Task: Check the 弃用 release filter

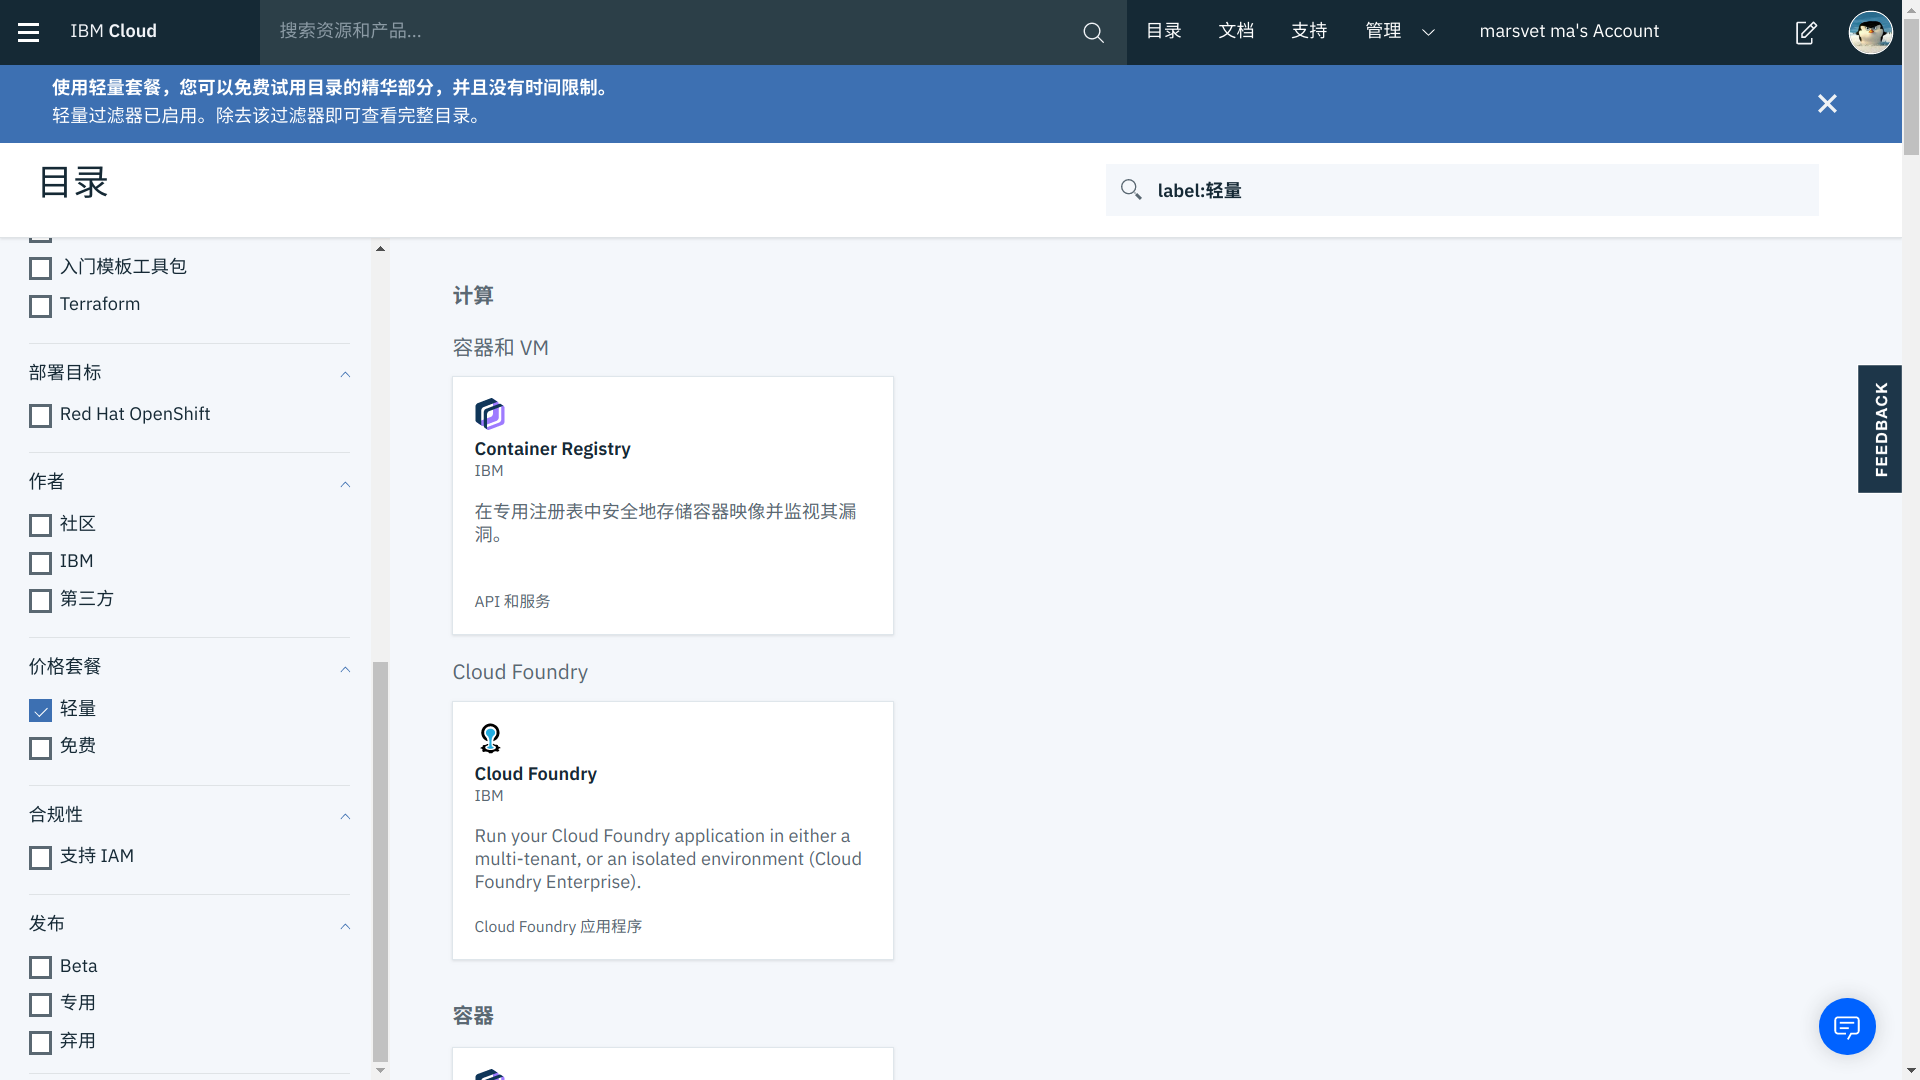Action: click(x=40, y=1043)
